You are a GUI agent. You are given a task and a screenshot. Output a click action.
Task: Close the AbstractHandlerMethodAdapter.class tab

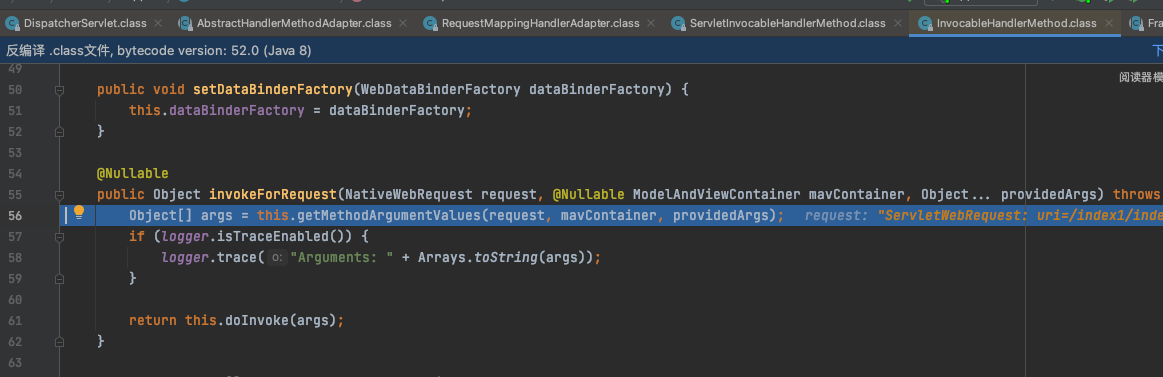[x=403, y=23]
